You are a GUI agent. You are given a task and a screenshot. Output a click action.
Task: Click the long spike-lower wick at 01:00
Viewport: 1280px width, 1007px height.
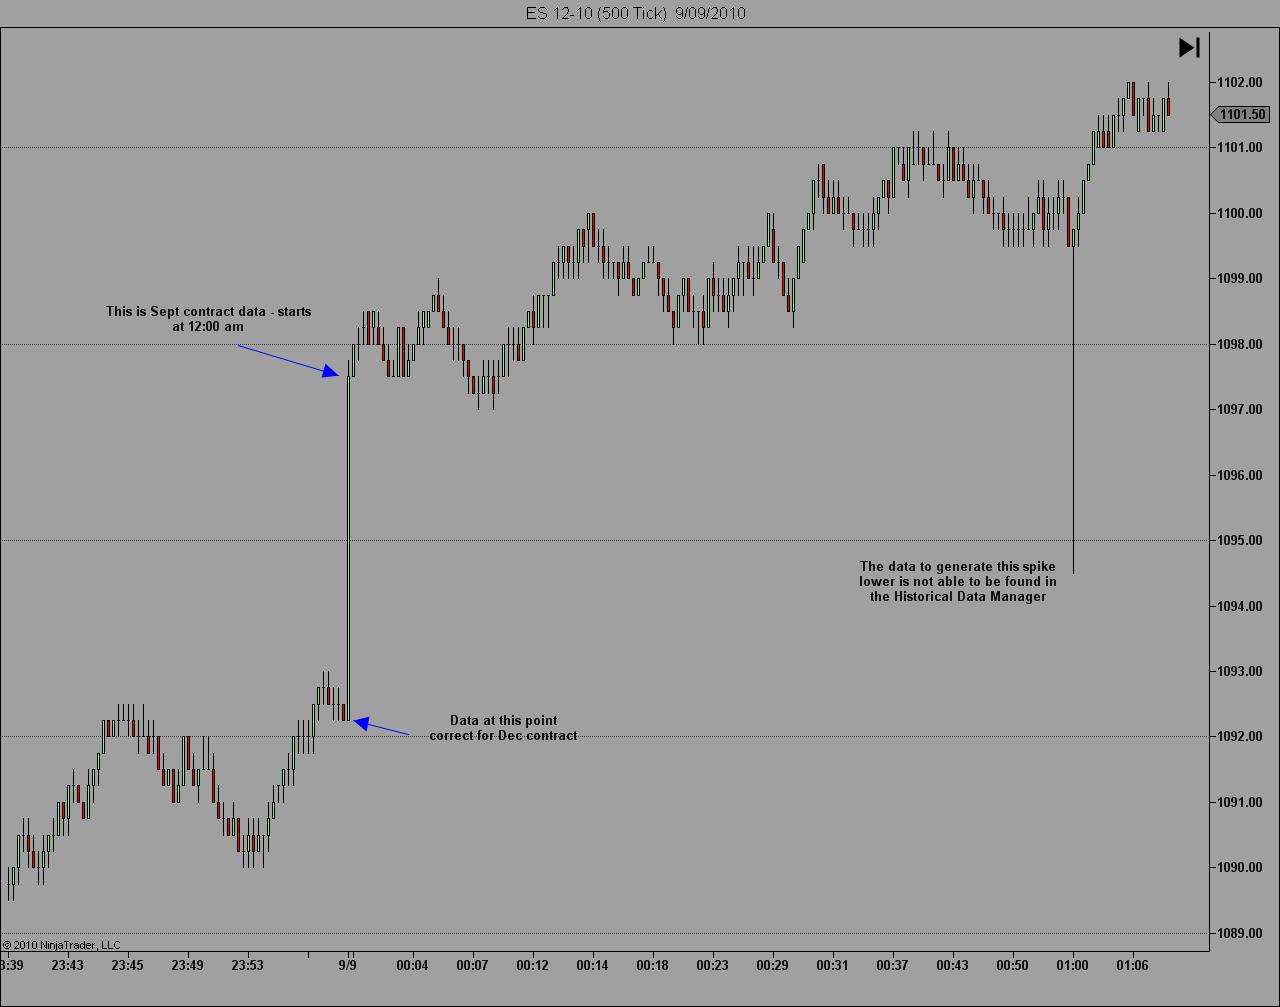point(1073,410)
